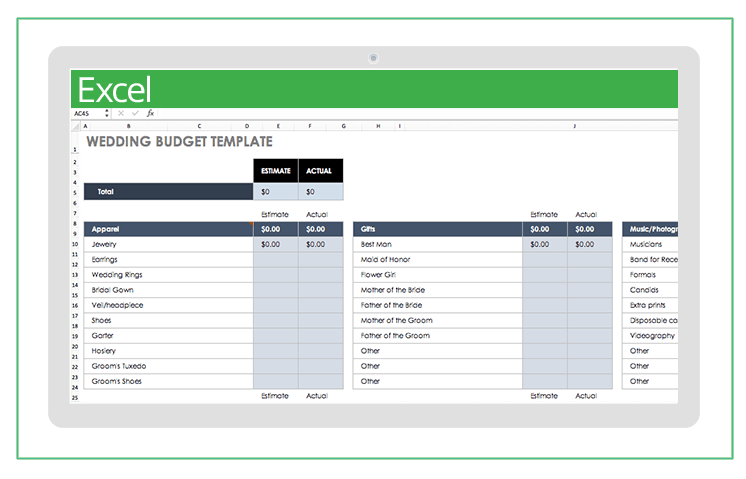This screenshot has height=479, width=746.
Task: Click the Maid of Honor cell
Action: 438,260
